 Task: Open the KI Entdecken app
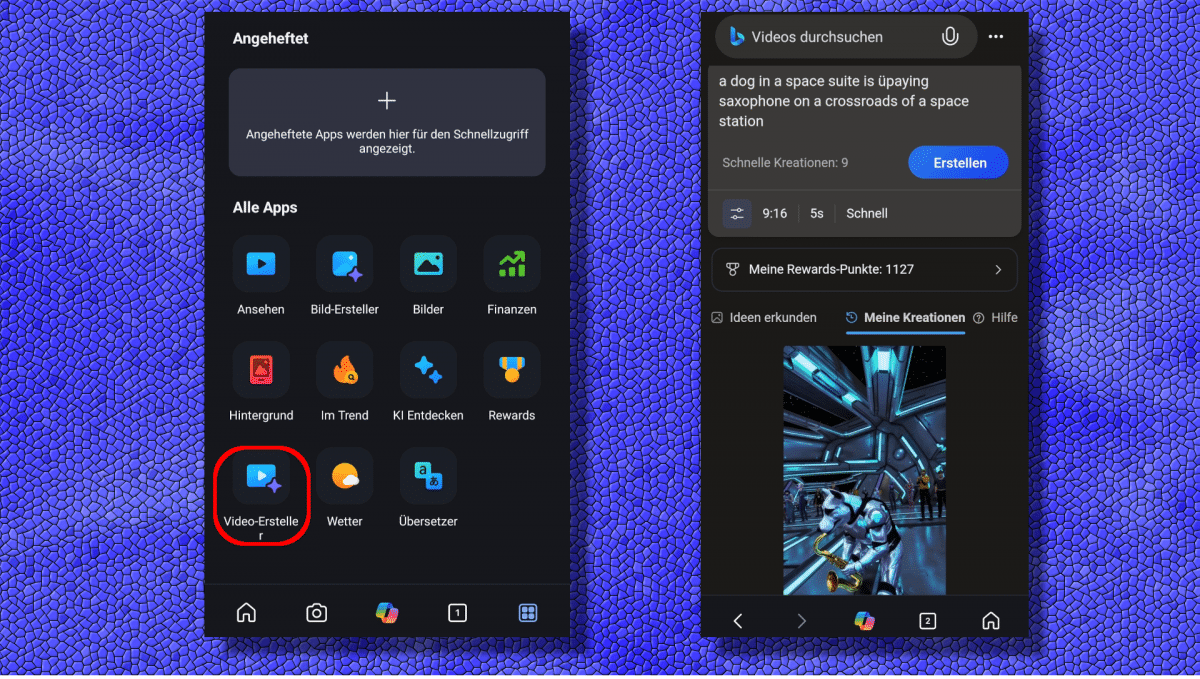tap(428, 370)
